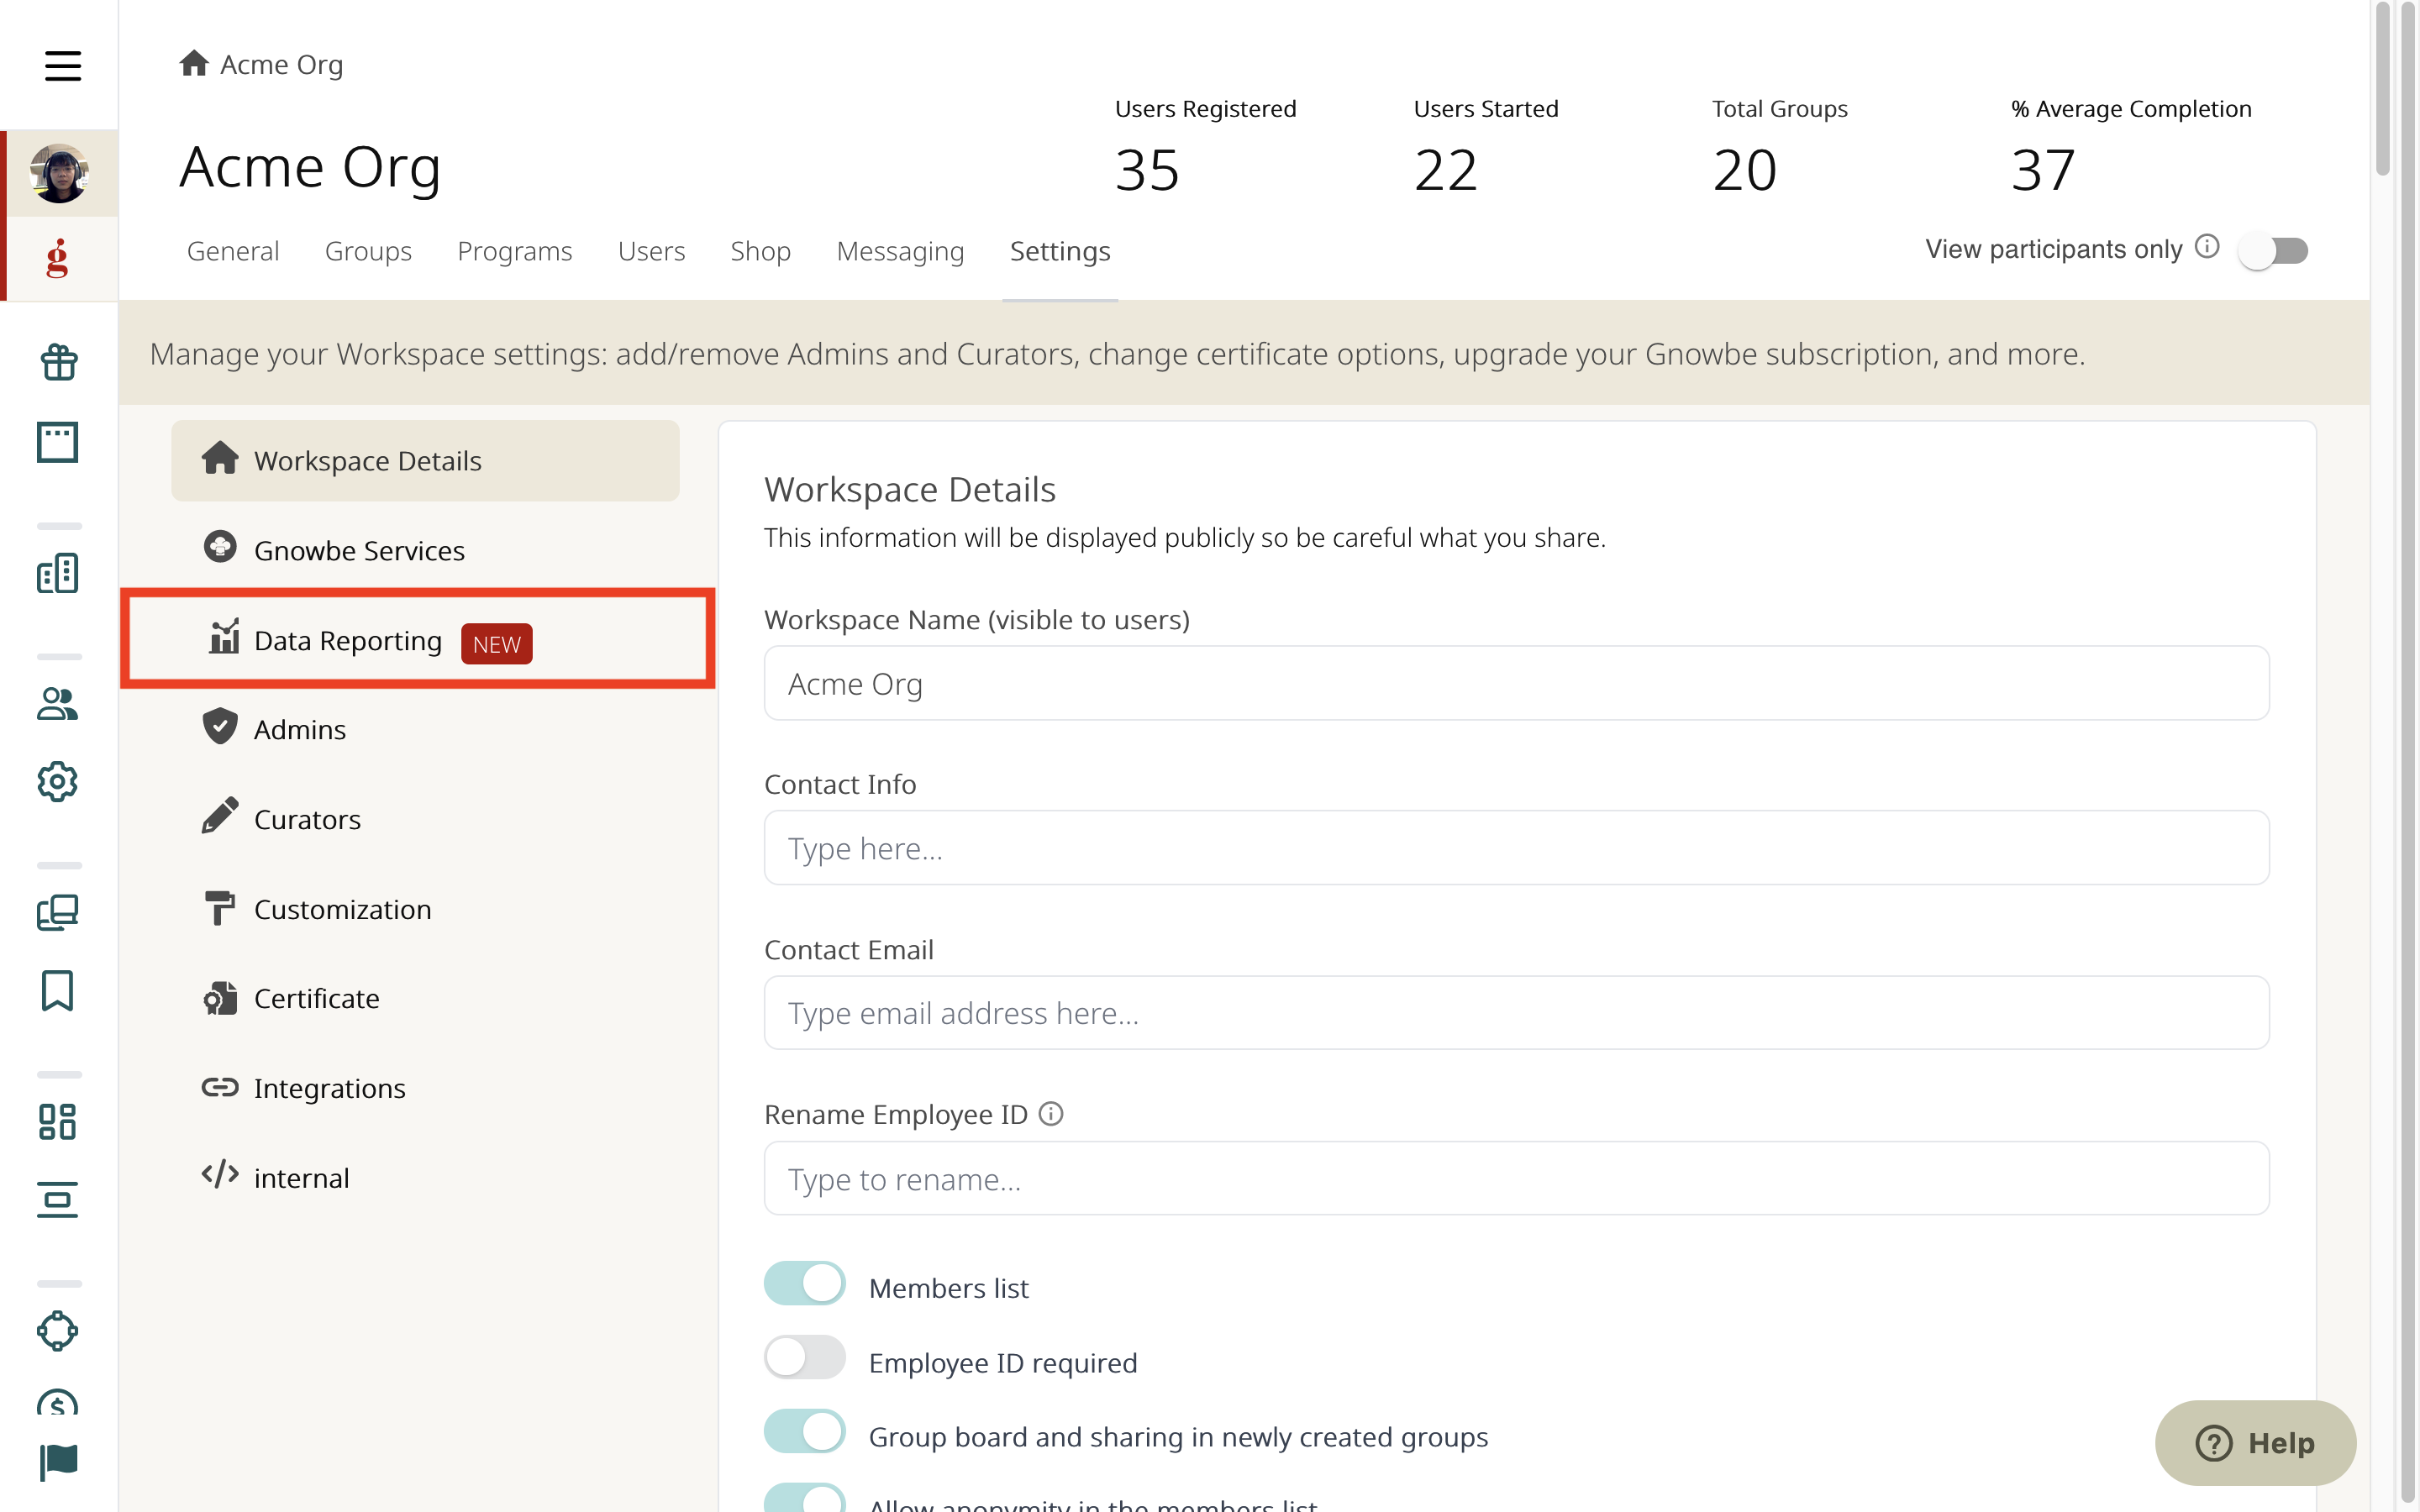This screenshot has width=2420, height=1512.
Task: Show info for View participants only
Action: (2207, 247)
